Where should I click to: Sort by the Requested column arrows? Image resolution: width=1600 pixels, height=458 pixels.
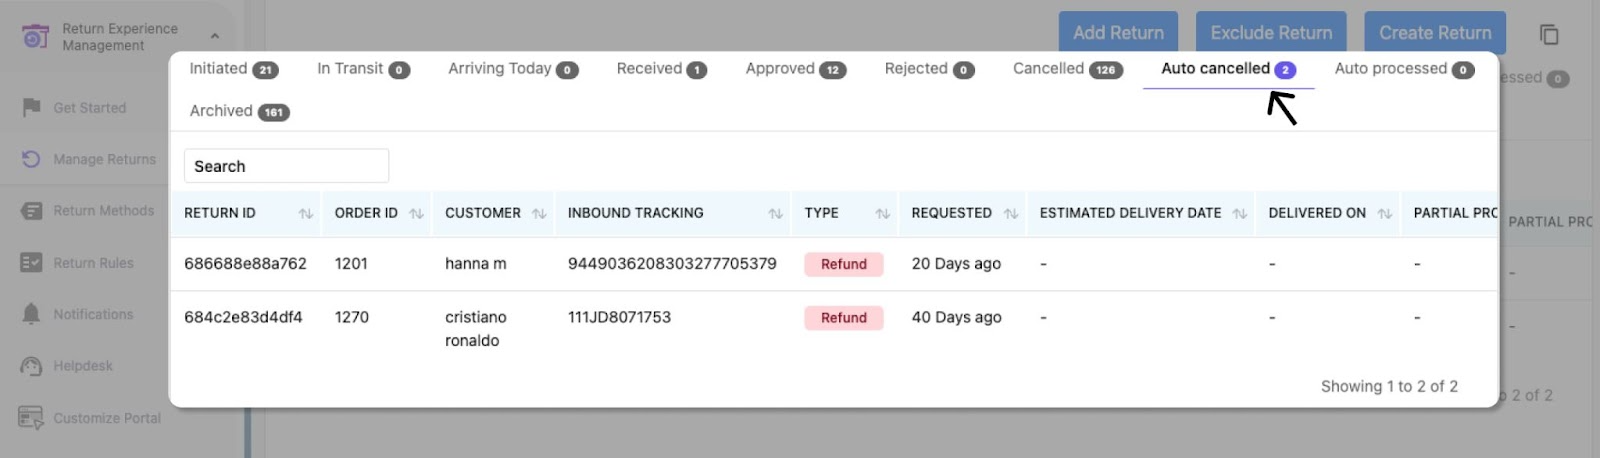coord(1011,214)
